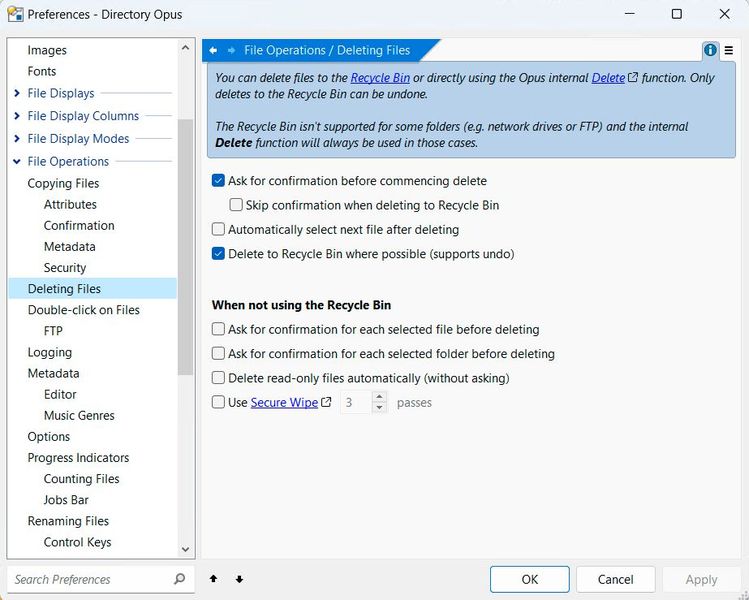Viewport: 749px width, 600px height.
Task: Select Copying Files in the sidebar
Action: [x=63, y=183]
